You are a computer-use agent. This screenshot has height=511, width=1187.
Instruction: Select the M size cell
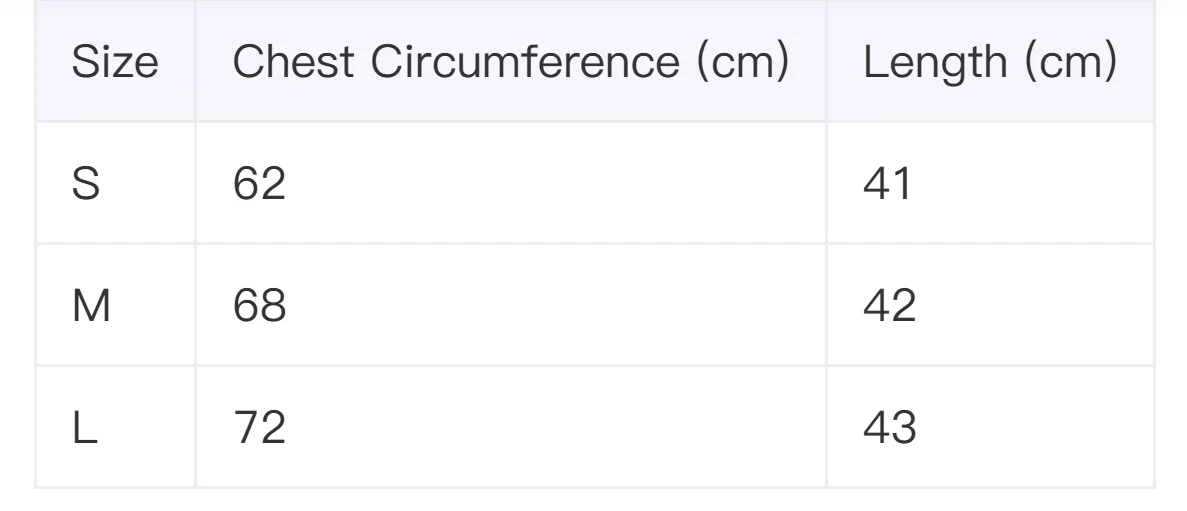(91, 305)
